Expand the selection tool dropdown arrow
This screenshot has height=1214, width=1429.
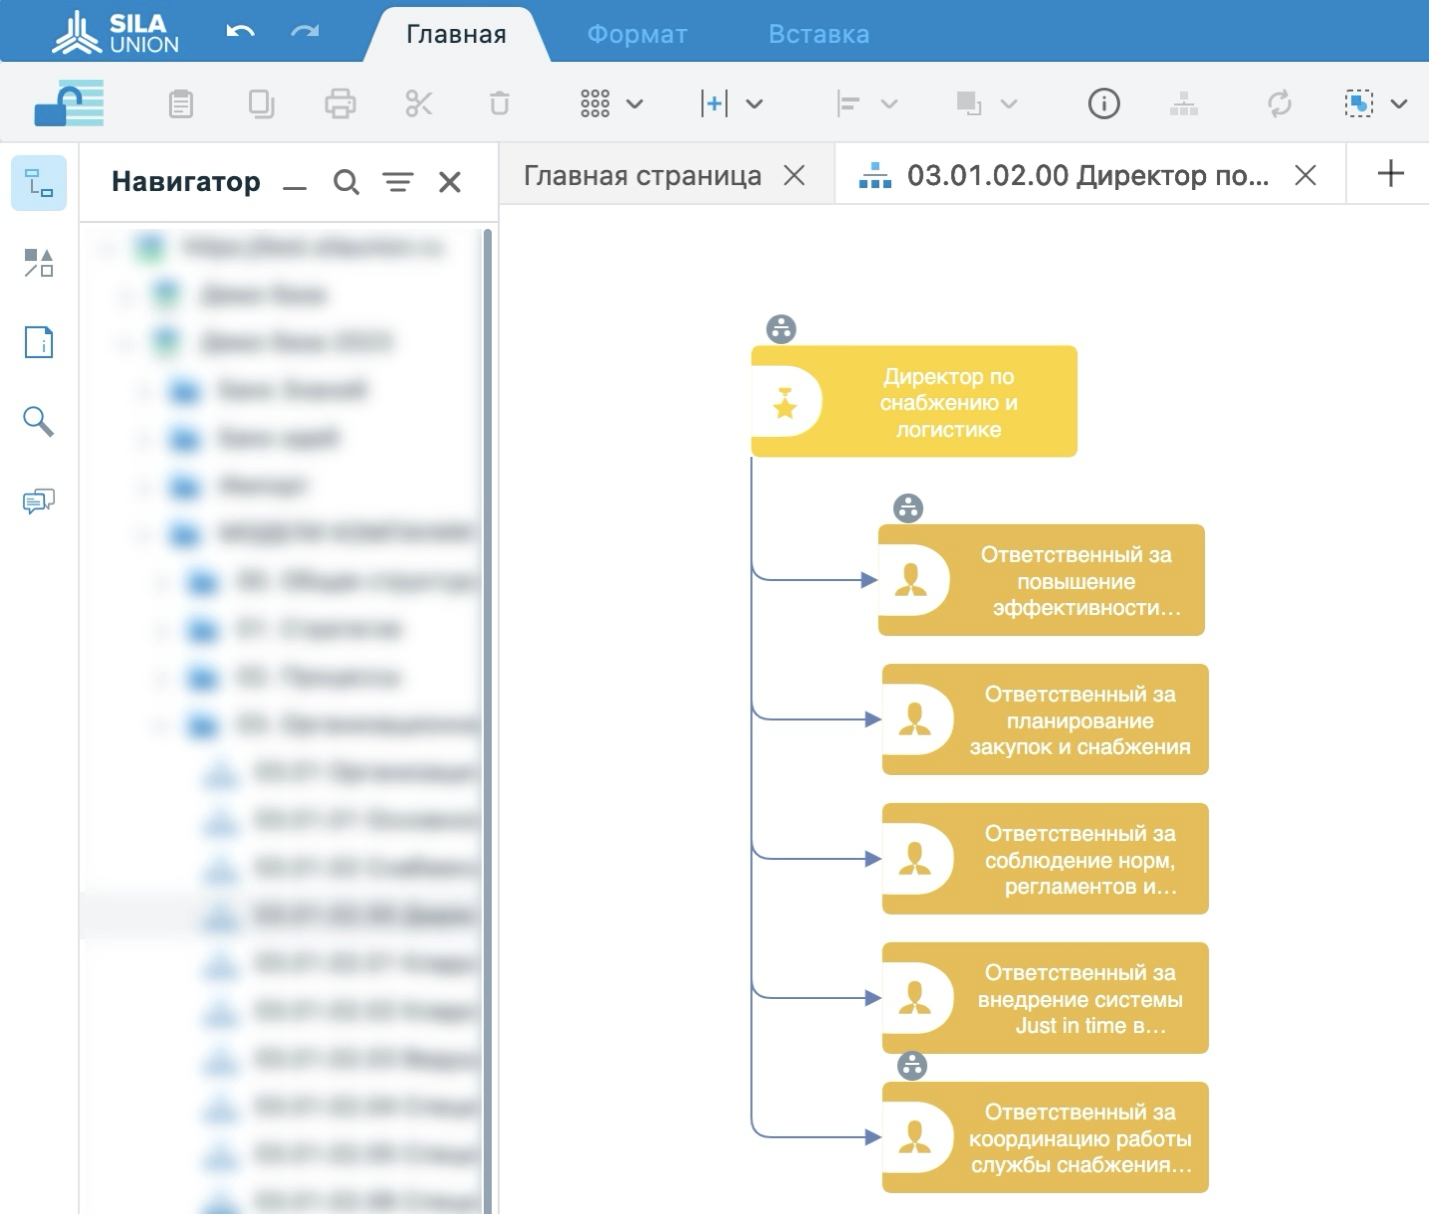coord(1399,104)
